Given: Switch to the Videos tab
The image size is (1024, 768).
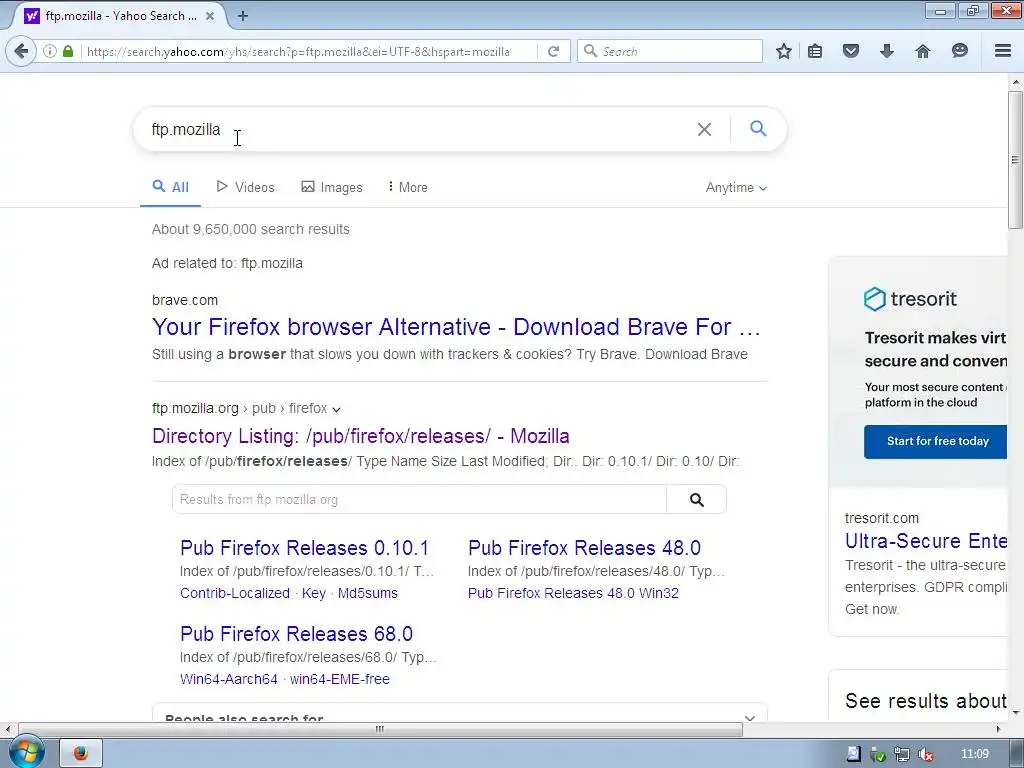Looking at the screenshot, I should tap(246, 187).
